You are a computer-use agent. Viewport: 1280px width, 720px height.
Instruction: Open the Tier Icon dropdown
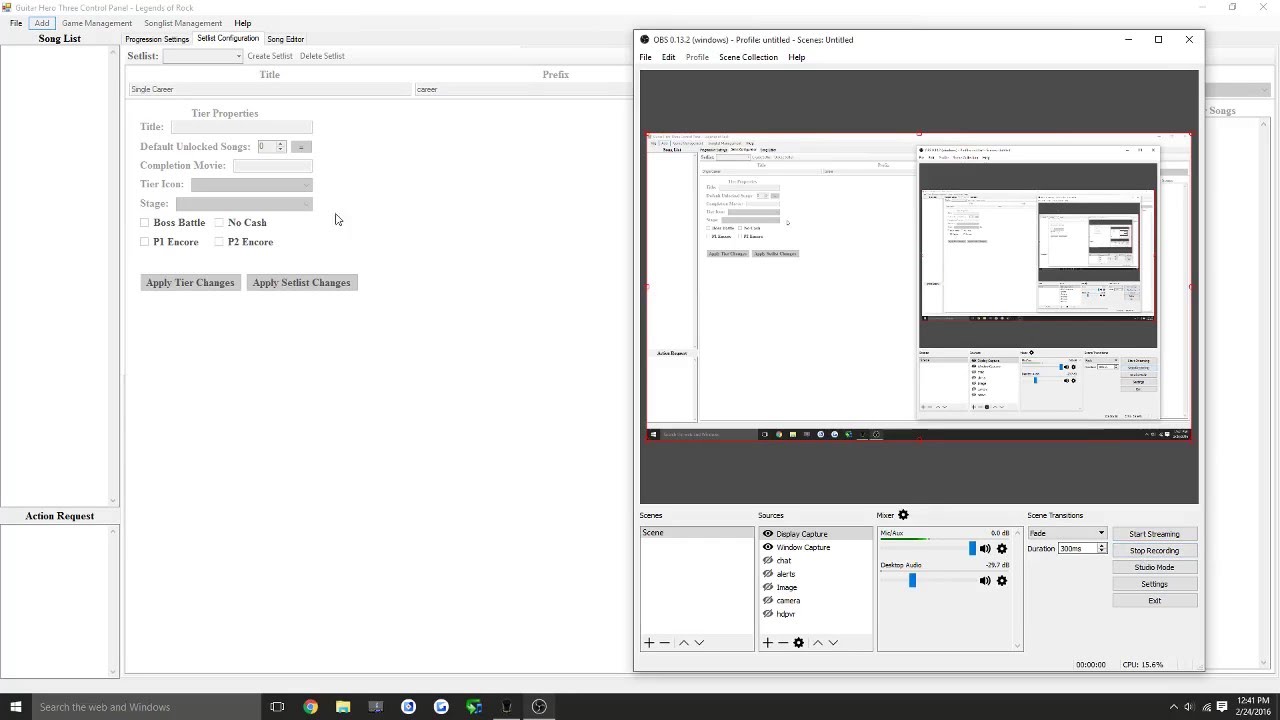tap(251, 184)
